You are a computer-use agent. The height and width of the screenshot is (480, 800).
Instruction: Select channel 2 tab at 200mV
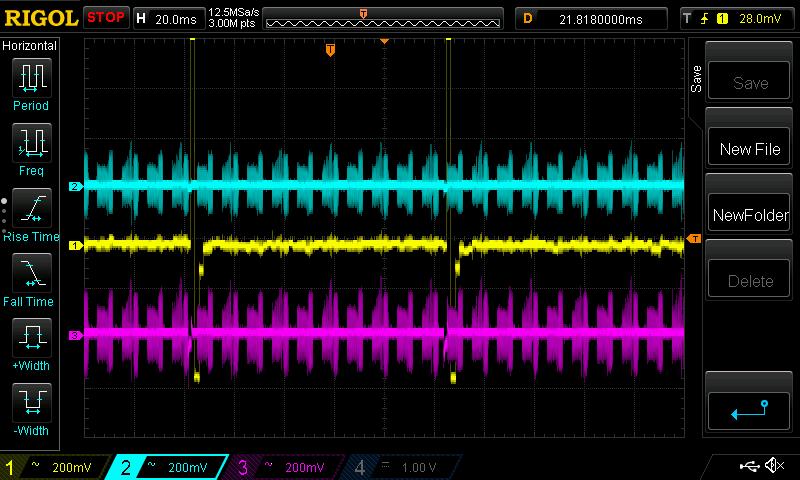tap(168, 467)
